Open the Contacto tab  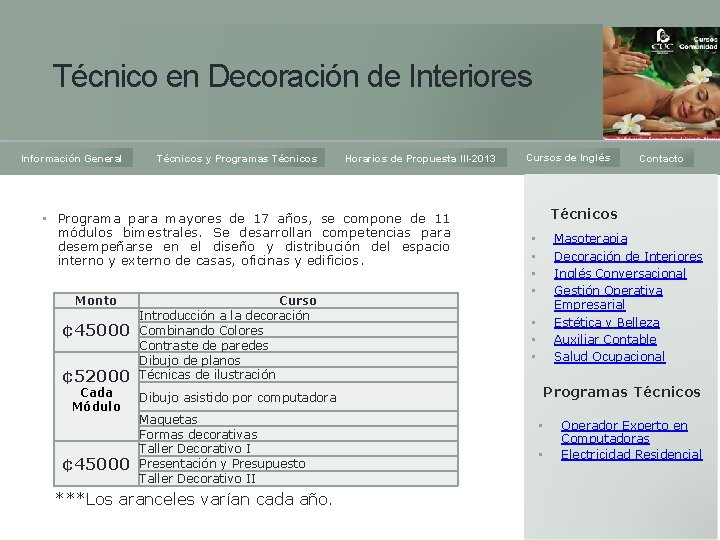coord(661,158)
